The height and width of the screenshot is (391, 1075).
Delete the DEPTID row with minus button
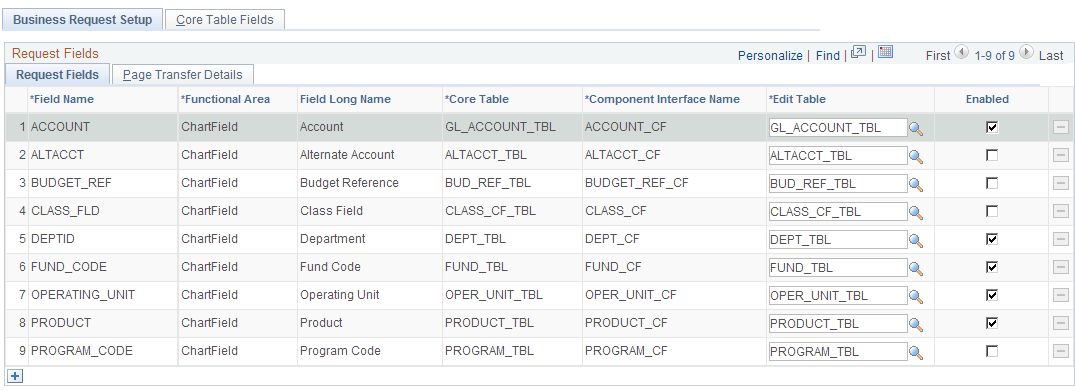(1061, 239)
